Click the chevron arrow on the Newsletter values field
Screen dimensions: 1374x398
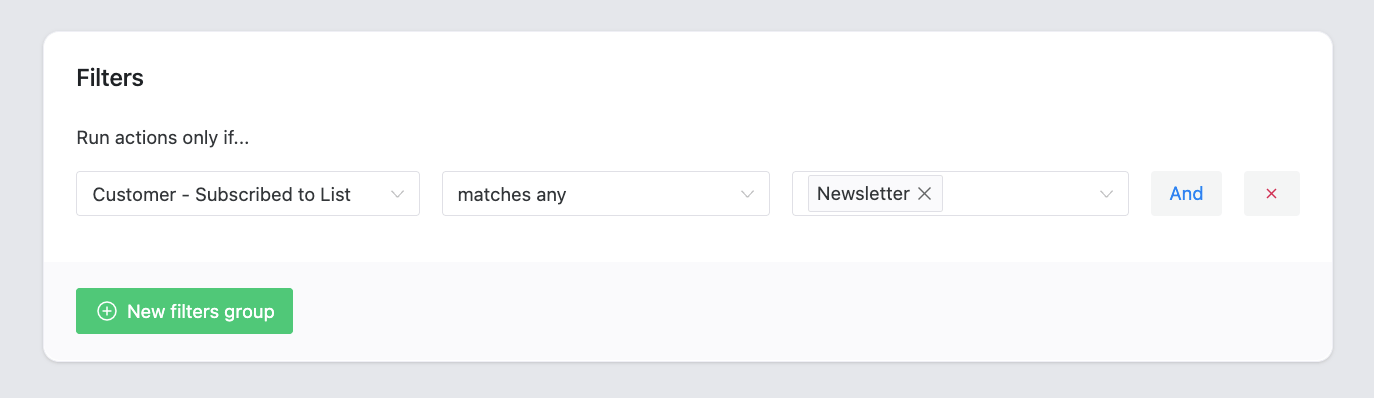[x=1106, y=194]
